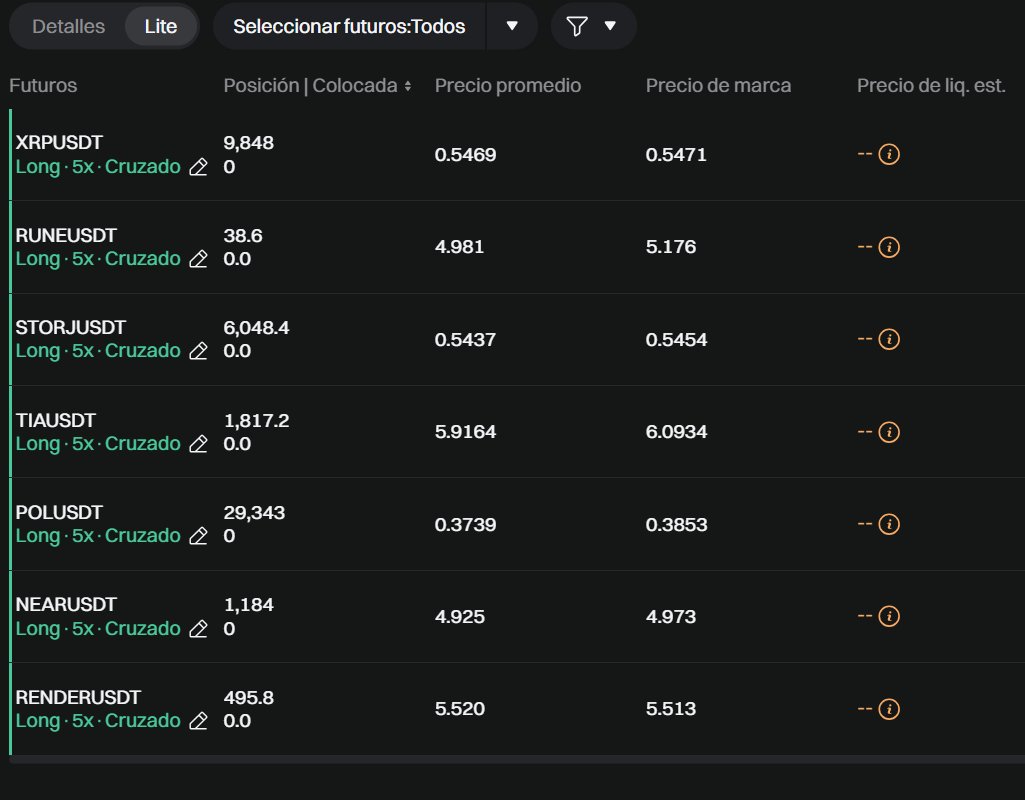Show liquidation price info for RENDERUSDT
Screen dimensions: 1025x800
(x=889, y=709)
